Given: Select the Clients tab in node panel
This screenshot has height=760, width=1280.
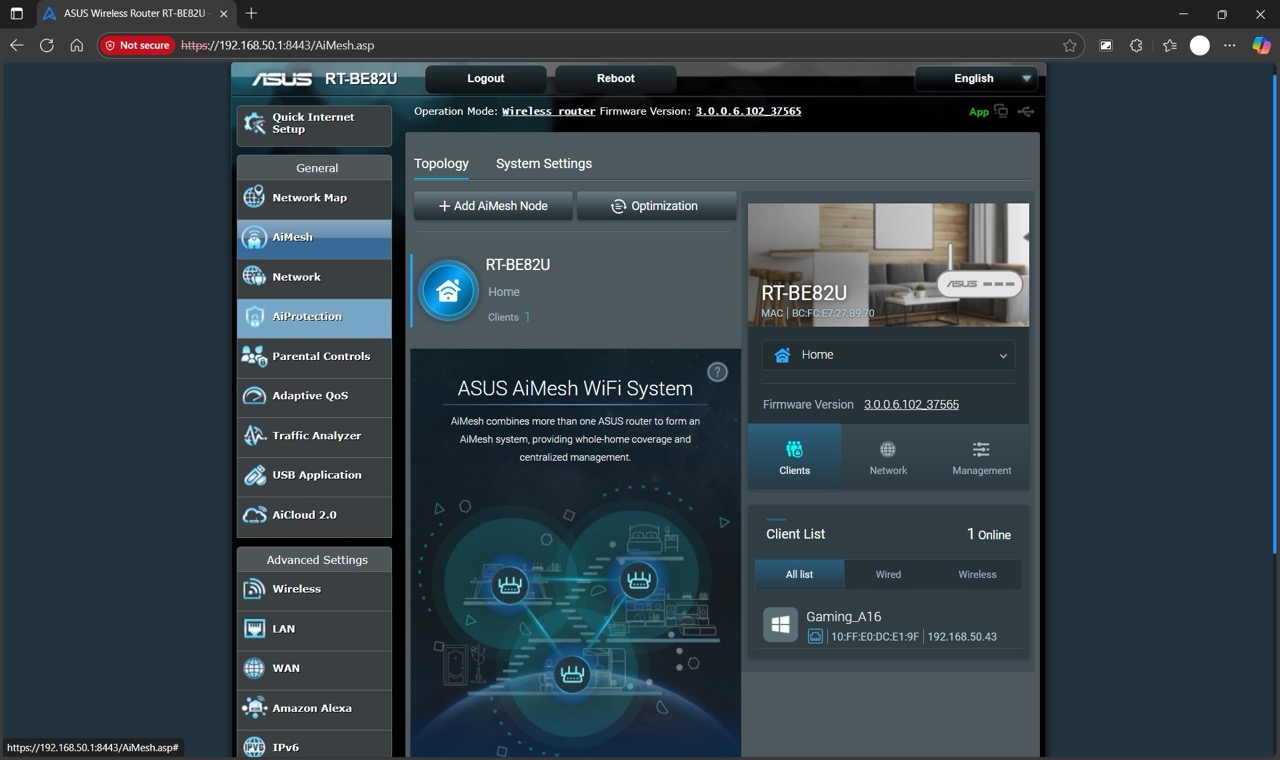Looking at the screenshot, I should click(x=794, y=457).
